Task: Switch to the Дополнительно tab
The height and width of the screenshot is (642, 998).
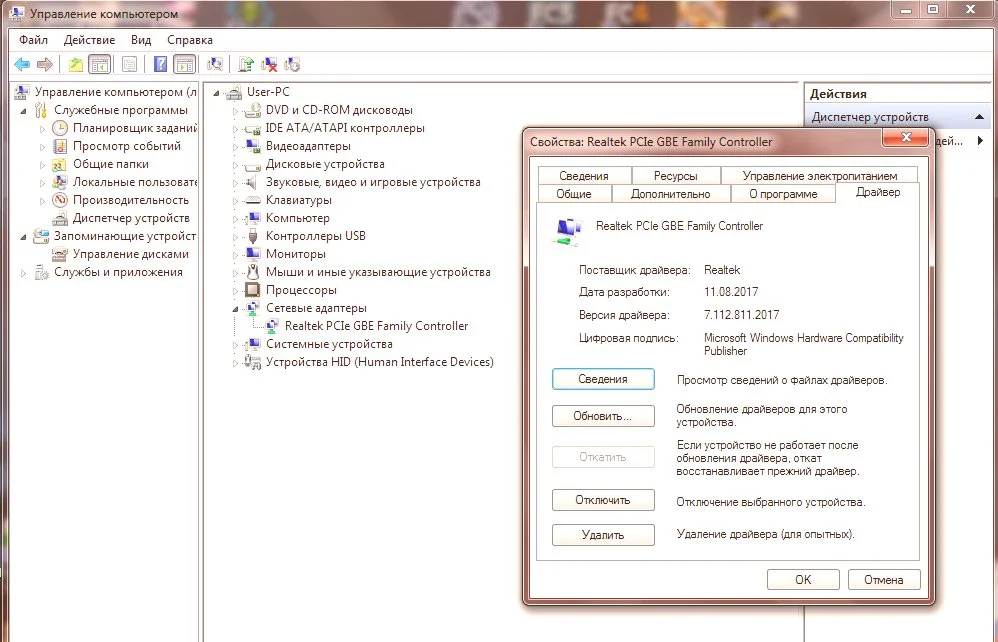Action: pyautogui.click(x=670, y=194)
